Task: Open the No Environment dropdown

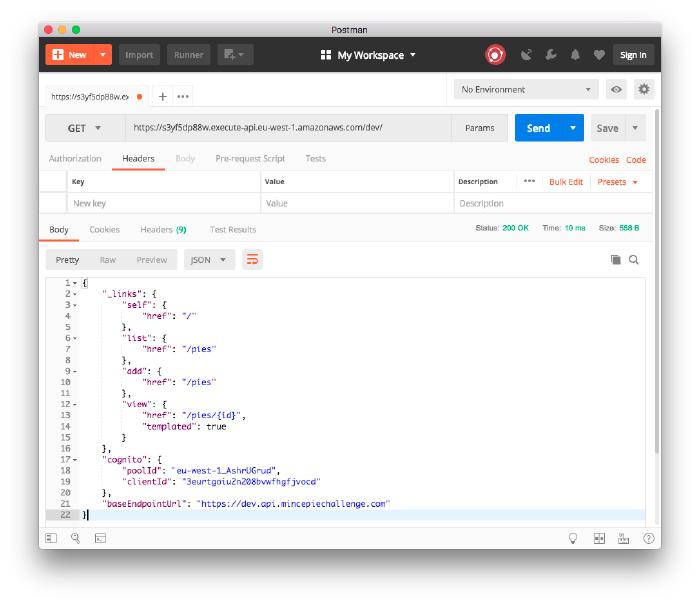Action: click(x=526, y=89)
